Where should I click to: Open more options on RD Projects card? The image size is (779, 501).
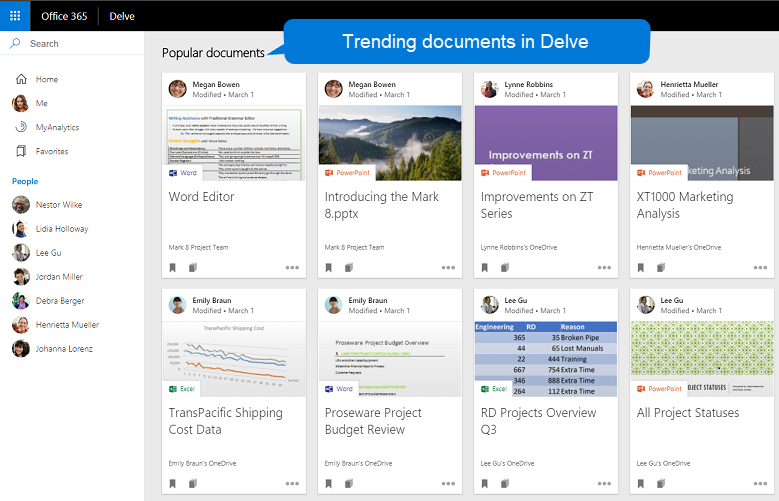point(604,484)
